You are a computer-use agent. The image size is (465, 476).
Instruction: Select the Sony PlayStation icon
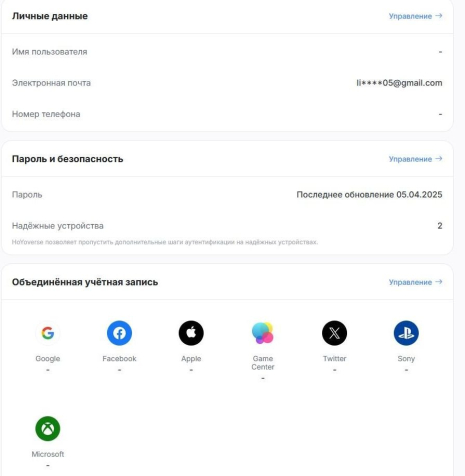coord(406,333)
